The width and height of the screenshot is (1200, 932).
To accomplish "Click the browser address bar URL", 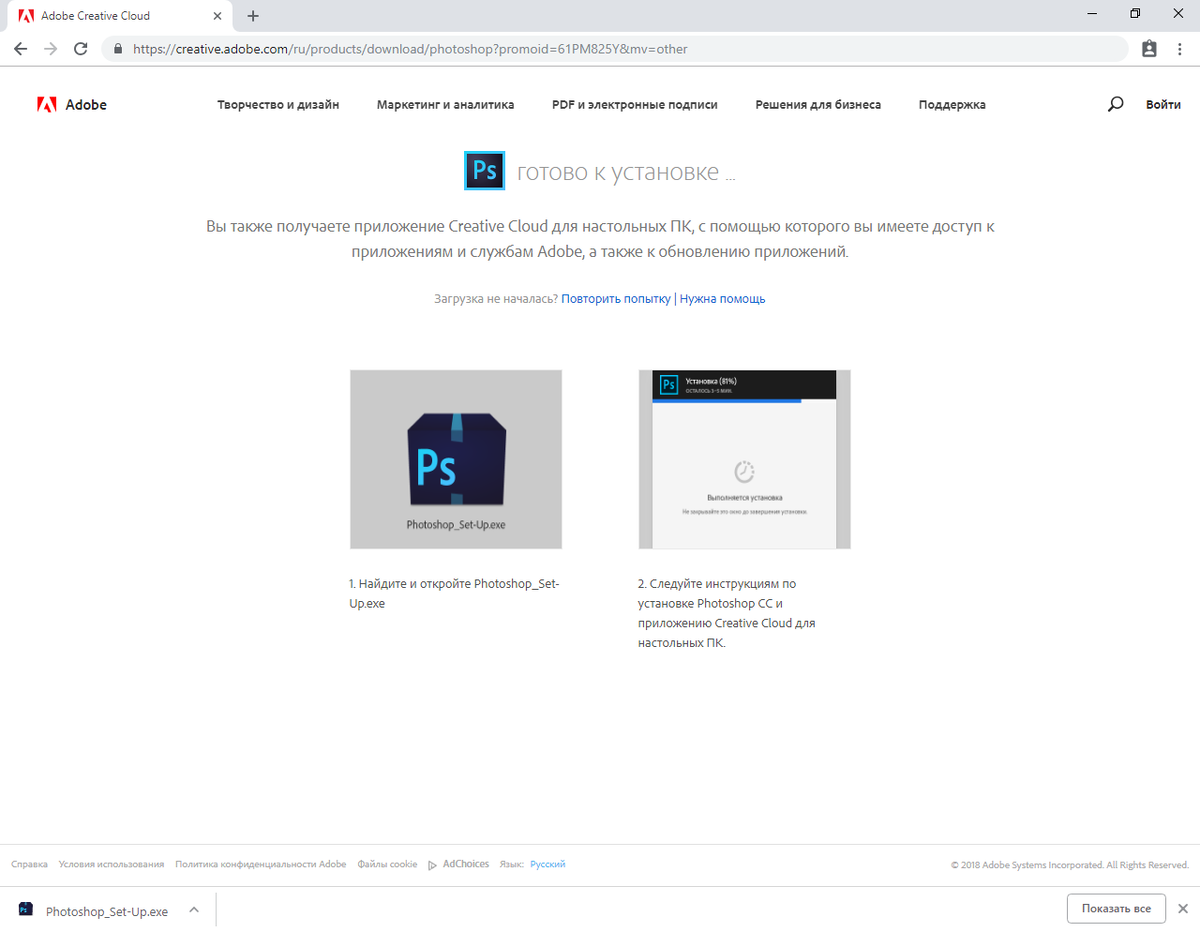I will tap(410, 48).
